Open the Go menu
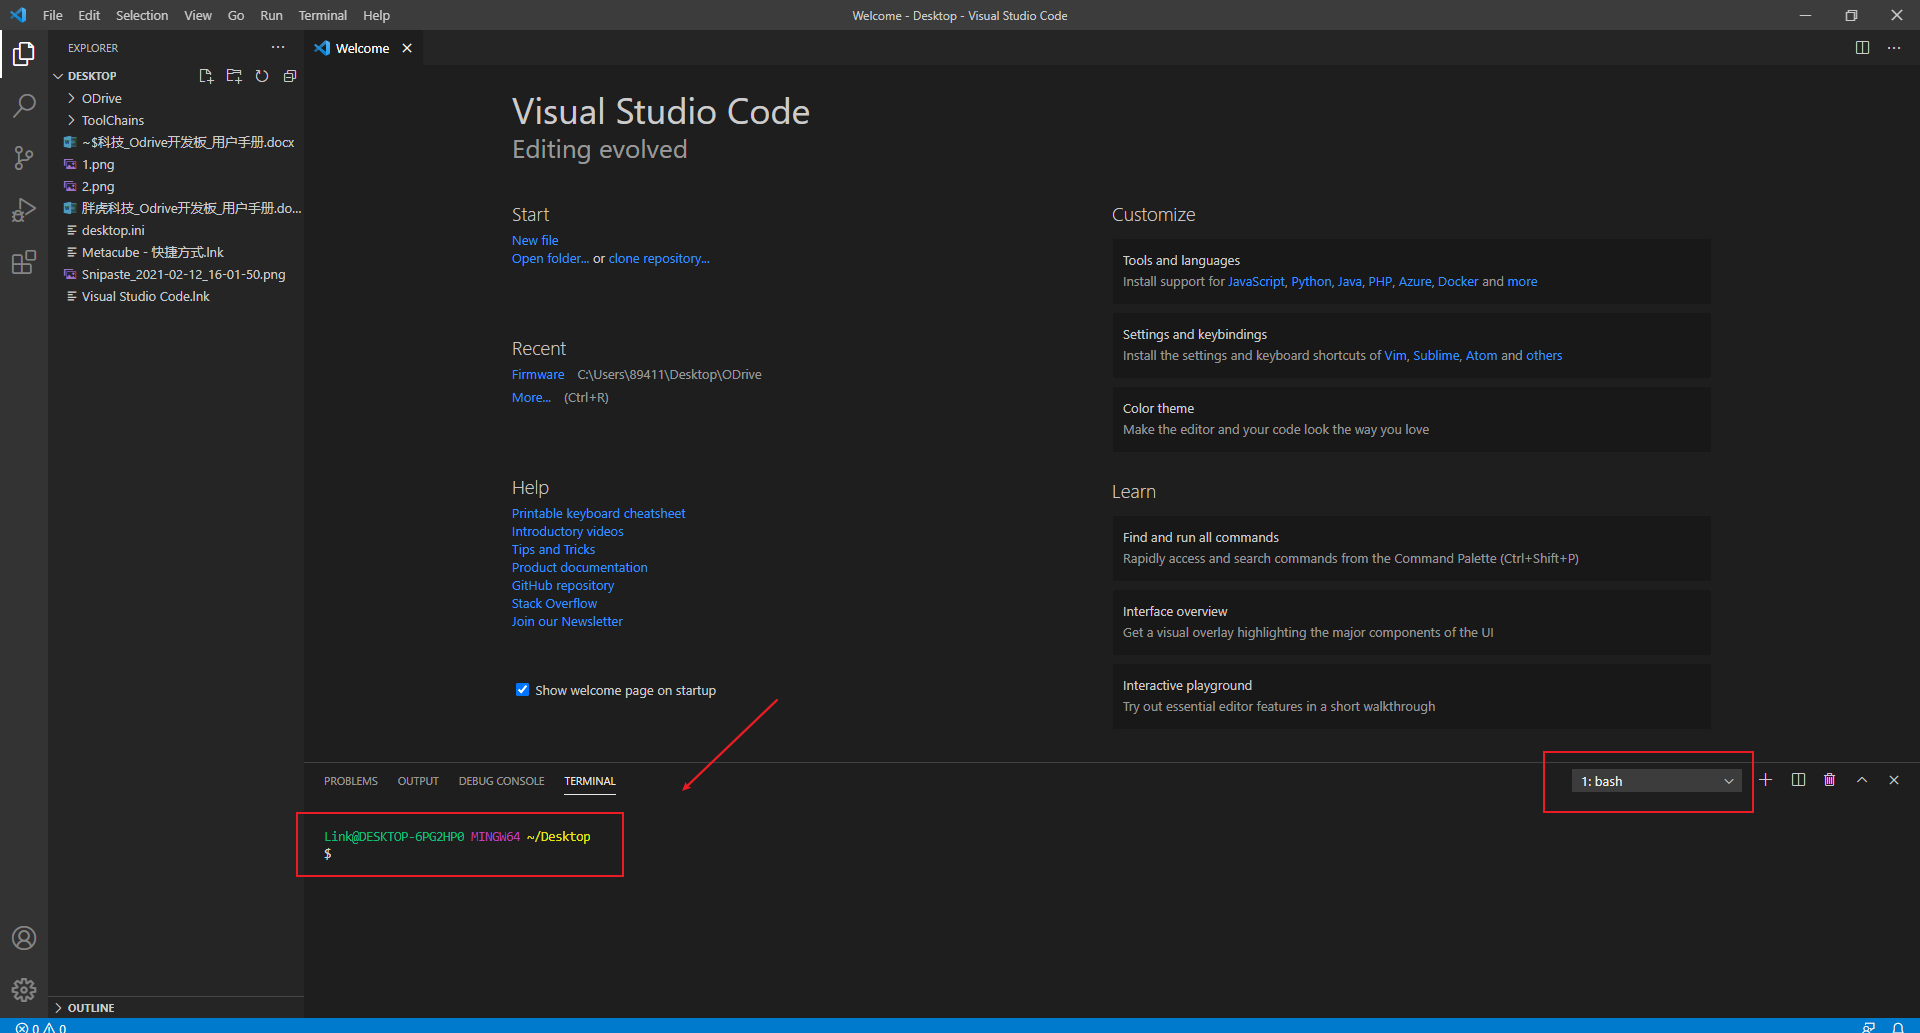The width and height of the screenshot is (1920, 1033). [x=236, y=15]
